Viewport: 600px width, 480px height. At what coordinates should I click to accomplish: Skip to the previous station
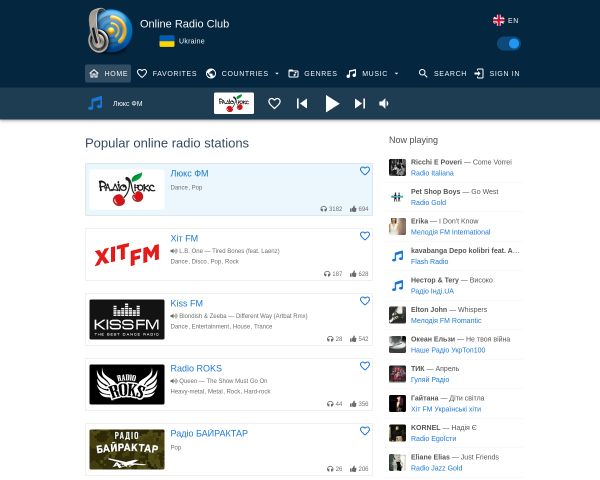click(302, 103)
